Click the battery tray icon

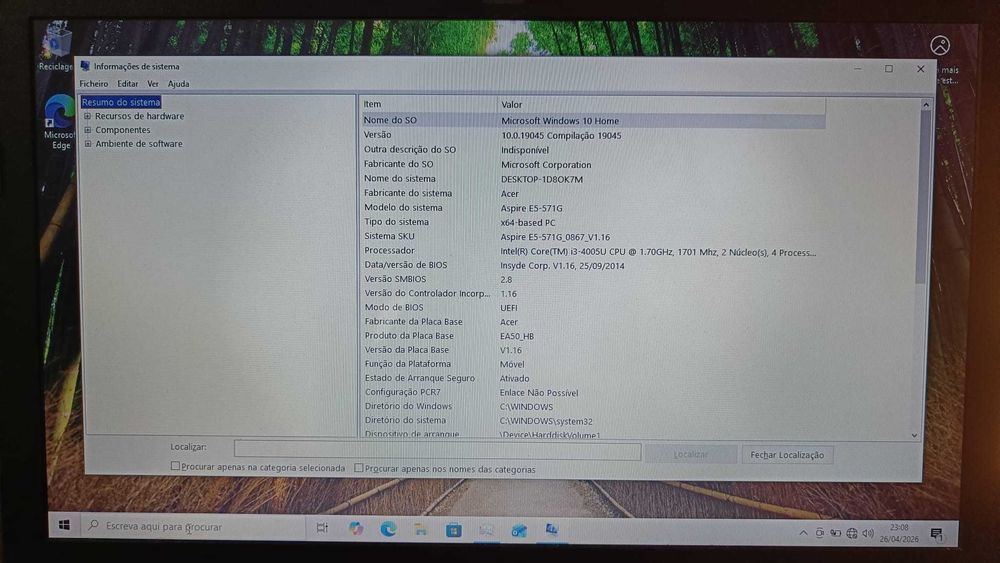tap(835, 533)
